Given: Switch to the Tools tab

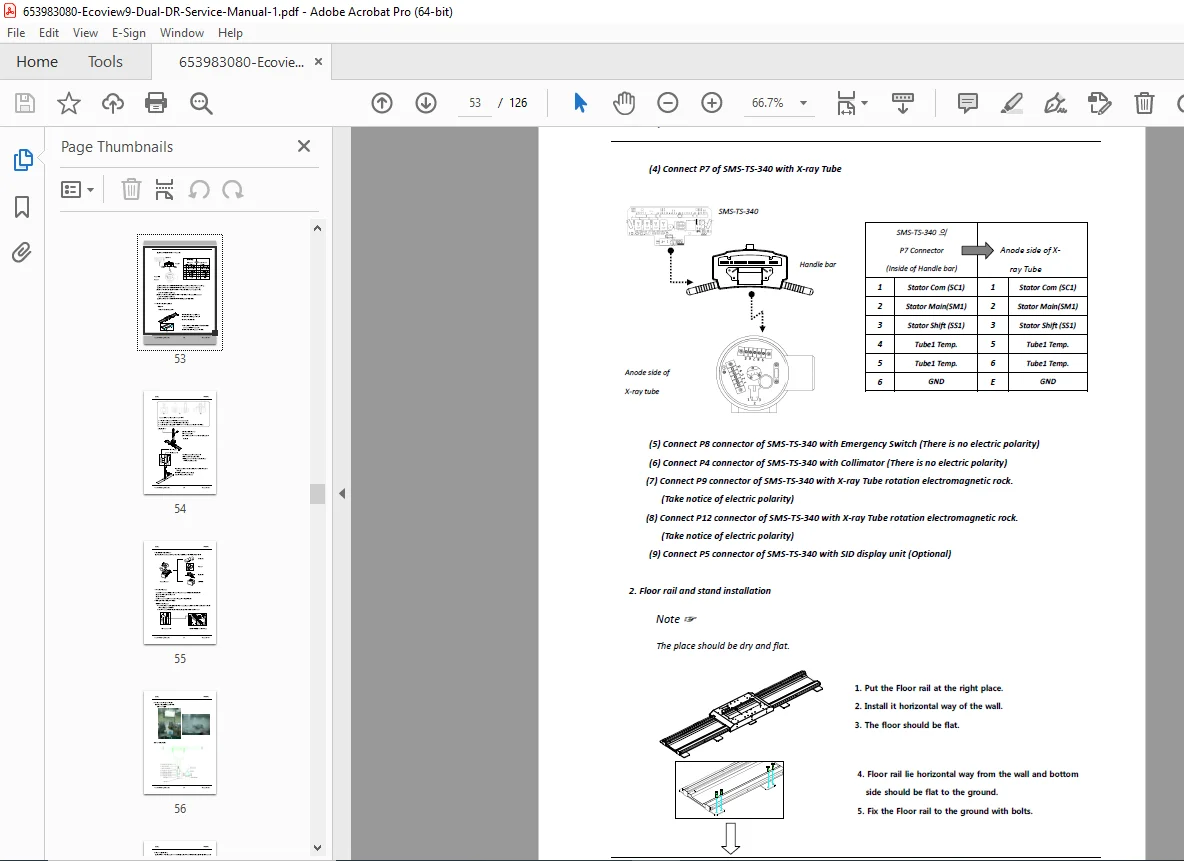Looking at the screenshot, I should (x=105, y=62).
